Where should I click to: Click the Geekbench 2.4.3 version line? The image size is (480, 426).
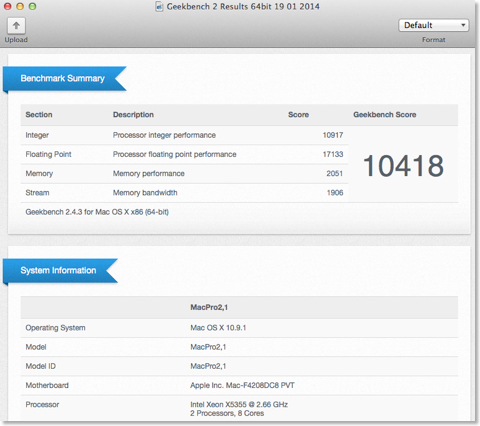[x=97, y=212]
